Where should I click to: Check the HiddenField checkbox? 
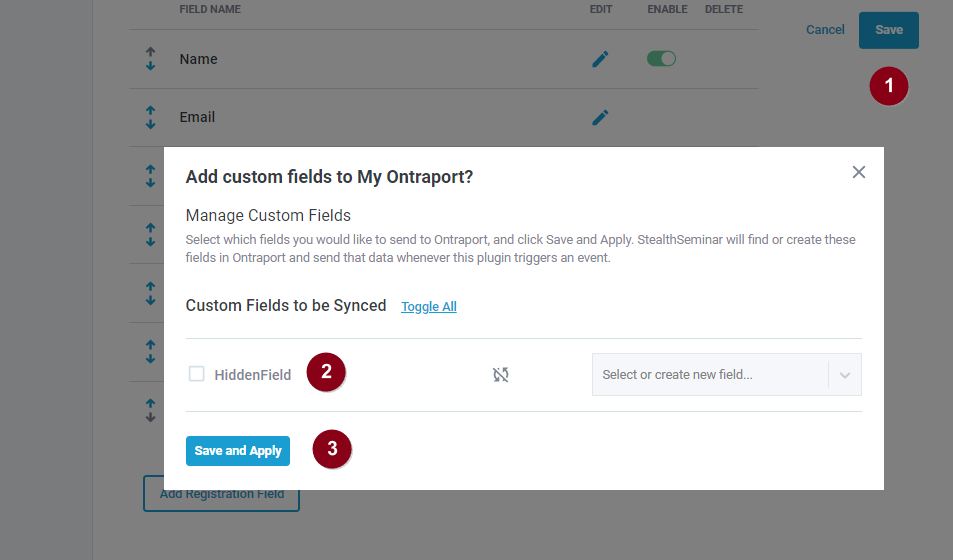click(x=196, y=373)
